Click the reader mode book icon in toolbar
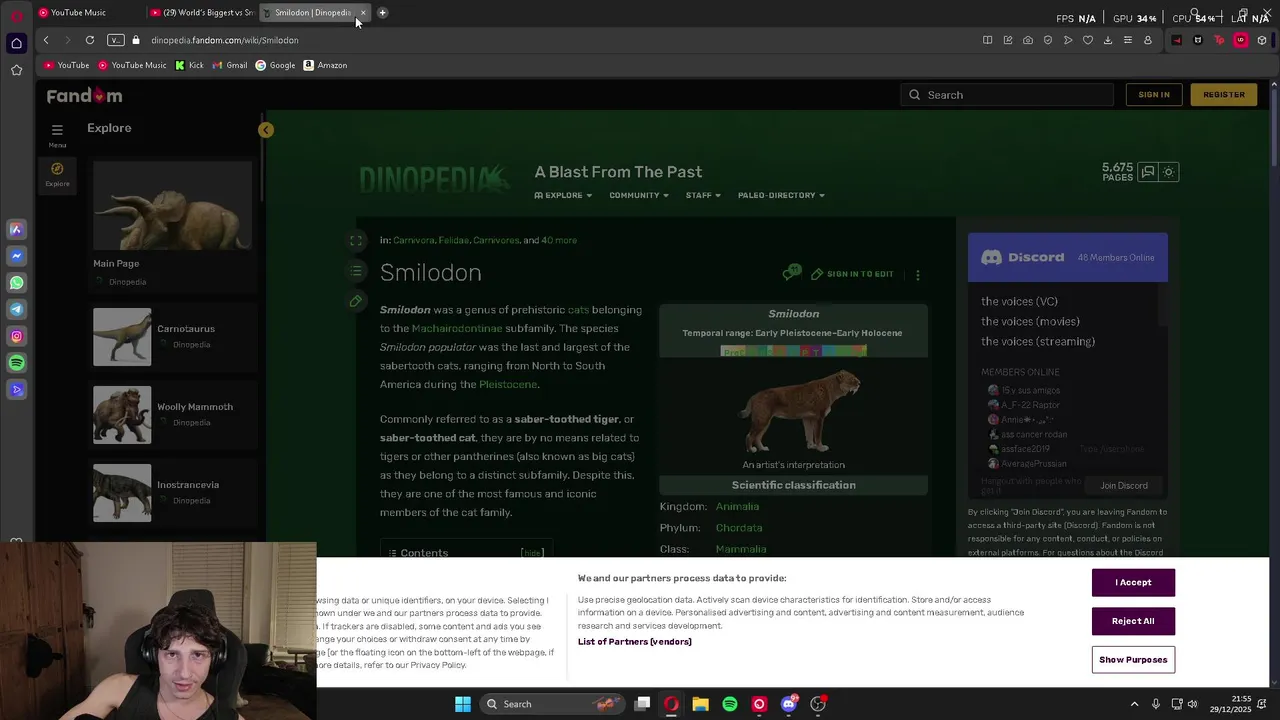 [x=987, y=40]
